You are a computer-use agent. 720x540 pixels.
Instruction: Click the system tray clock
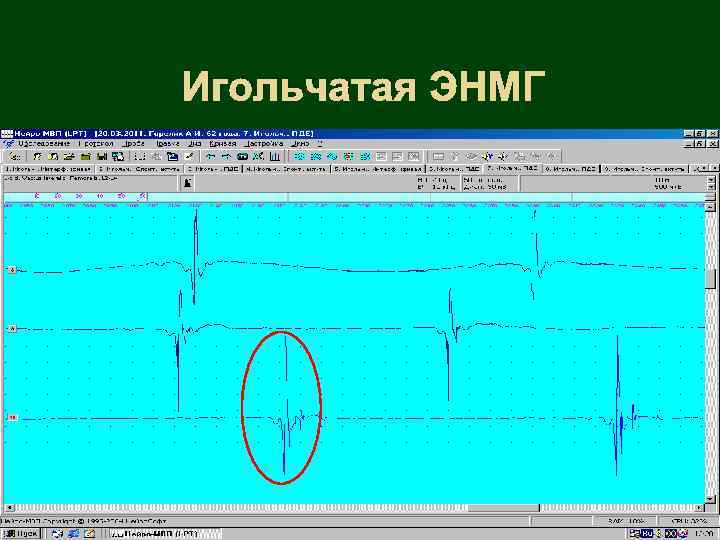coord(704,534)
